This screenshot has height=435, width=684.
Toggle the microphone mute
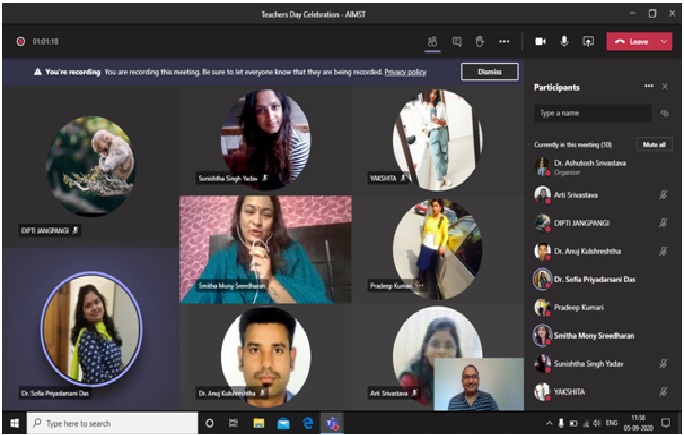click(x=564, y=41)
